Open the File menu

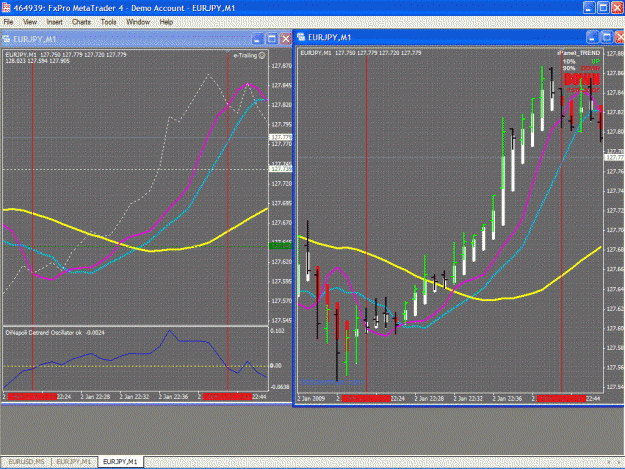point(8,22)
